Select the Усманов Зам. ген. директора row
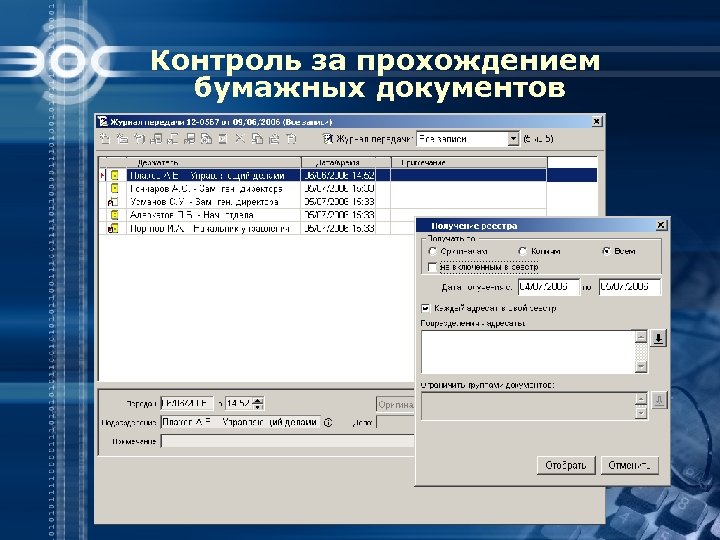Image resolution: width=720 pixels, height=540 pixels. [323, 202]
